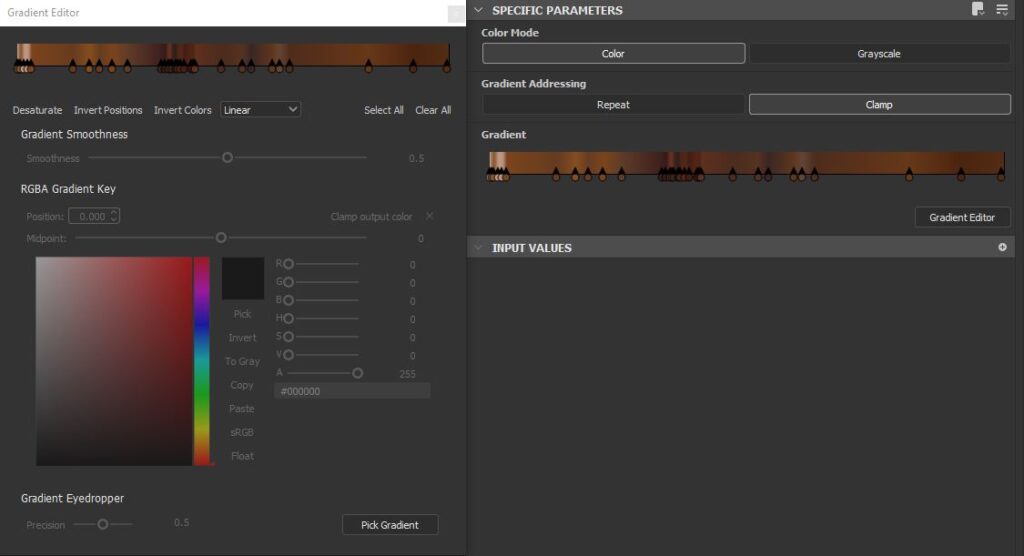Click the alpha value 255

[x=408, y=374]
